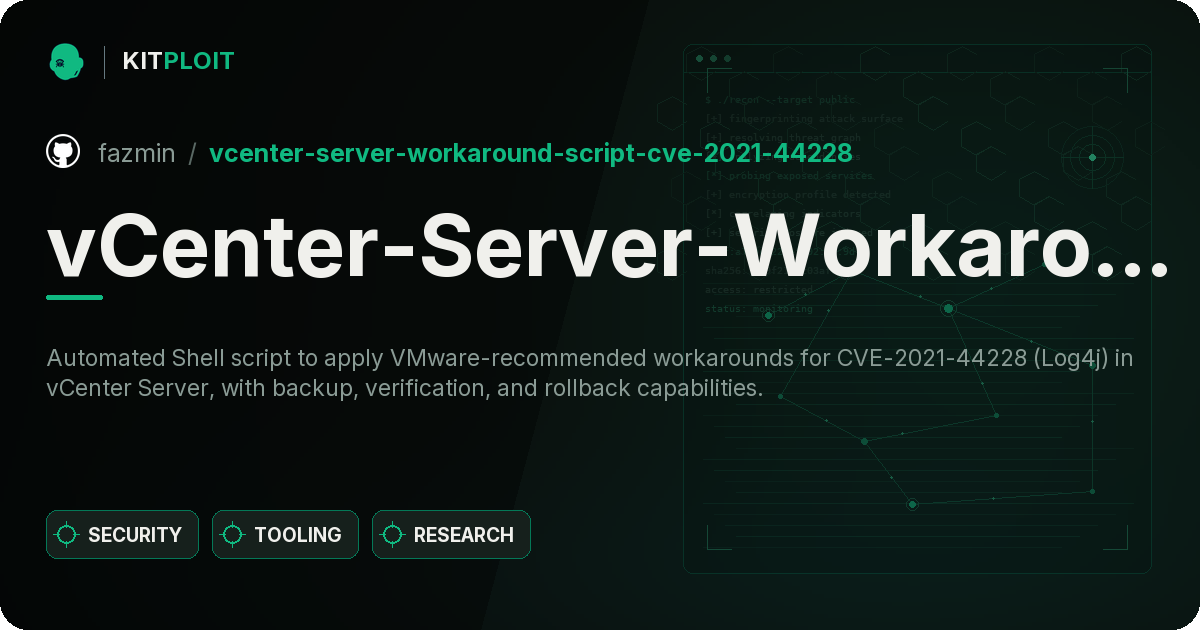
Task: Click the KitPloit green head logo icon
Action: [66, 61]
